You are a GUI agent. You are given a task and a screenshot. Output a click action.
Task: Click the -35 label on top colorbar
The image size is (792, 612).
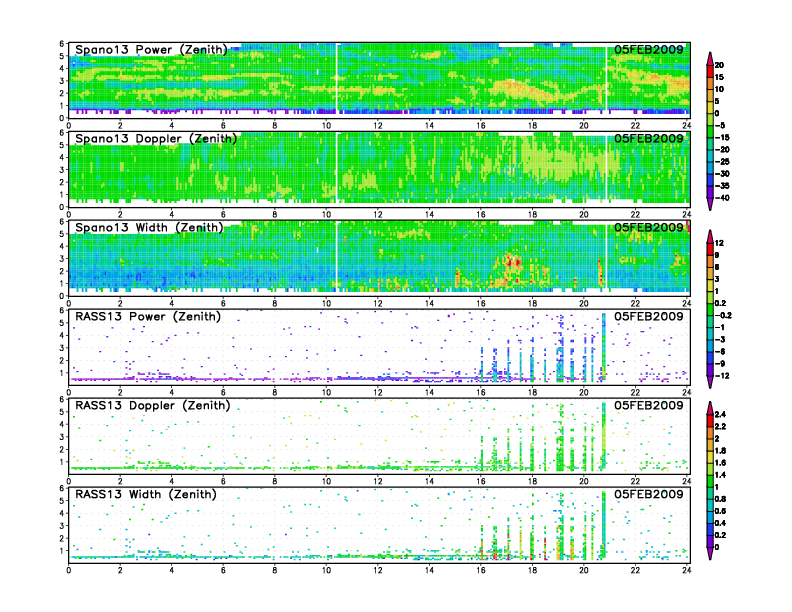[722, 186]
